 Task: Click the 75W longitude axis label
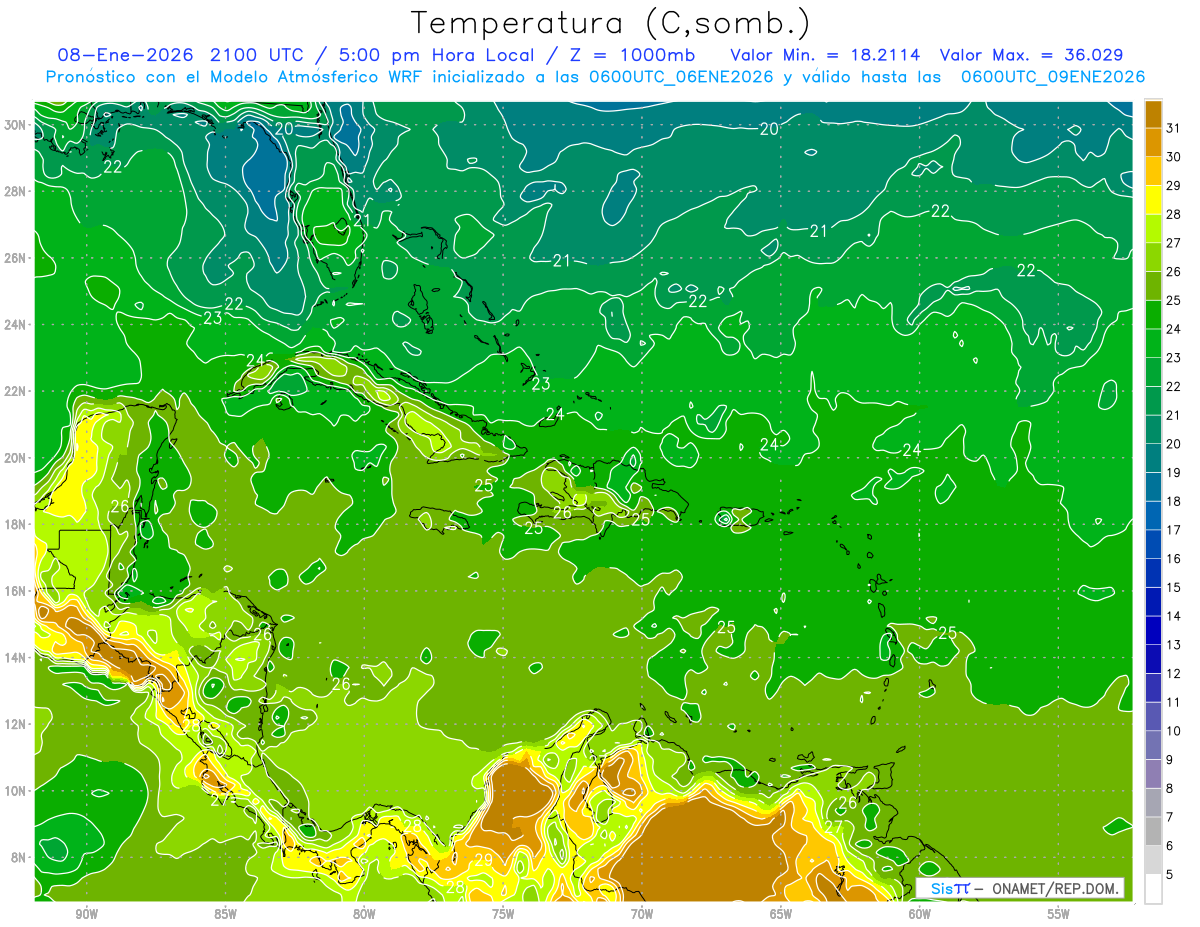503,914
